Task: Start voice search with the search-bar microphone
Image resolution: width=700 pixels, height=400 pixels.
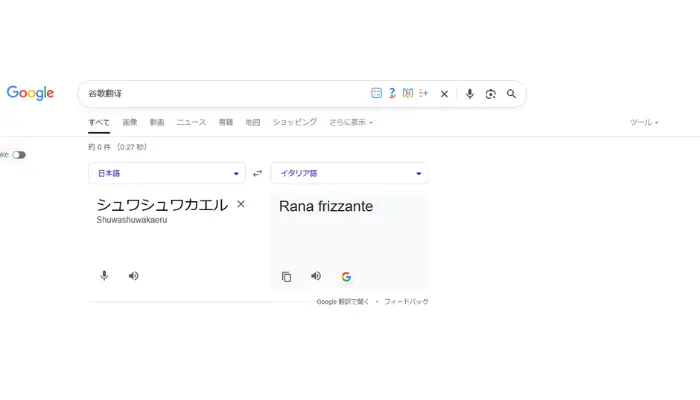Action: coord(470,94)
